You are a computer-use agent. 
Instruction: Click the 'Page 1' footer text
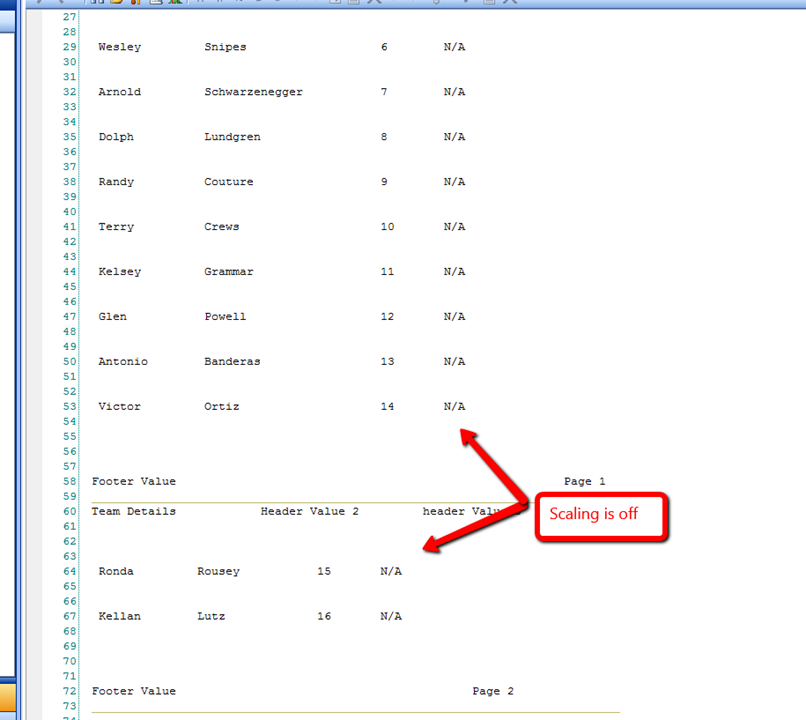[x=584, y=482]
